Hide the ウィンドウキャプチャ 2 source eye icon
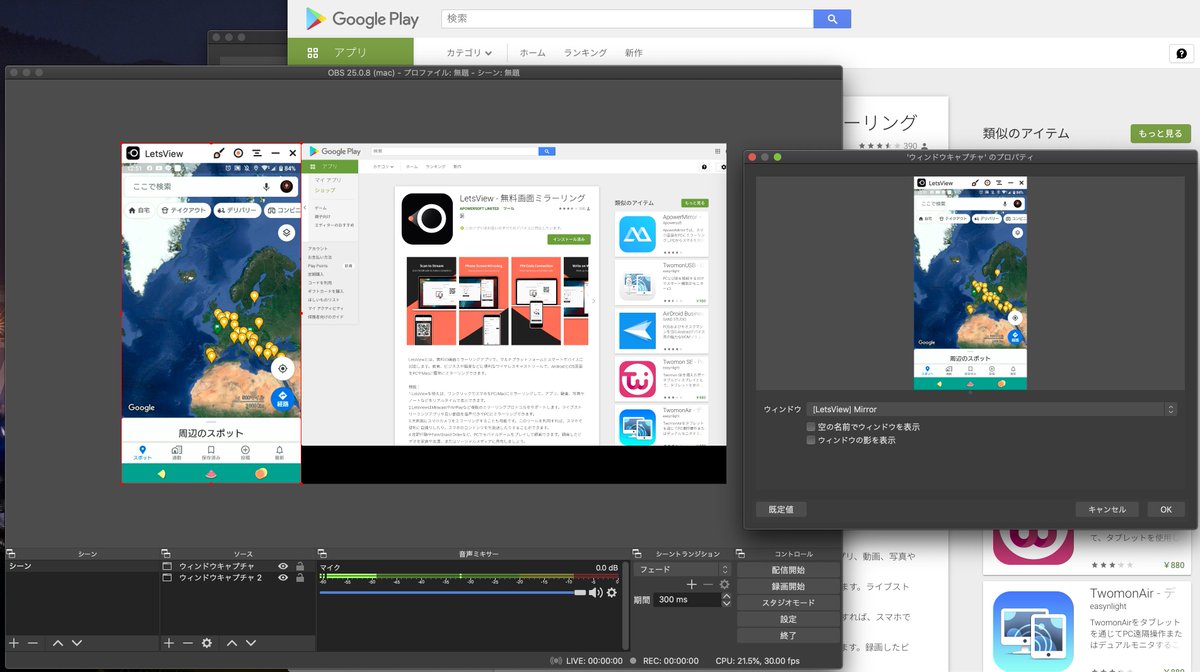 (283, 578)
